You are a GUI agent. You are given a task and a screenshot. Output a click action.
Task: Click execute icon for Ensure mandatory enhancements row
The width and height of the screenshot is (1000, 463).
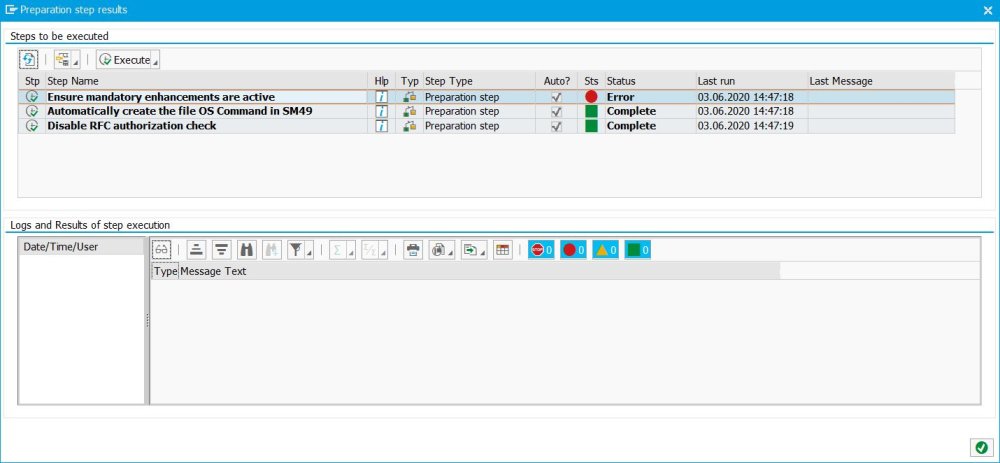(32, 97)
